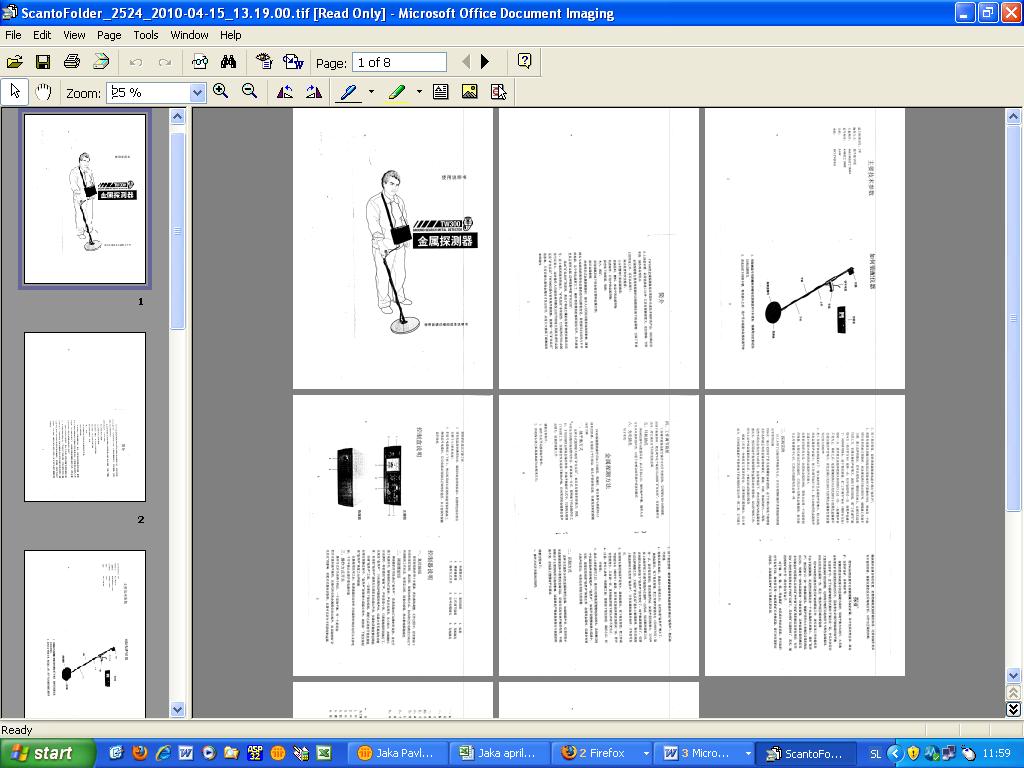Expand the Firefox taskbar group dropdown
This screenshot has width=1024, height=768.
coord(646,754)
